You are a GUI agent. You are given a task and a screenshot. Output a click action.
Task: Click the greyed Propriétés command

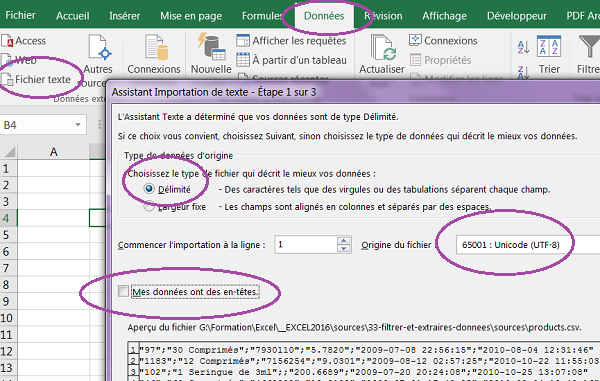pos(440,60)
